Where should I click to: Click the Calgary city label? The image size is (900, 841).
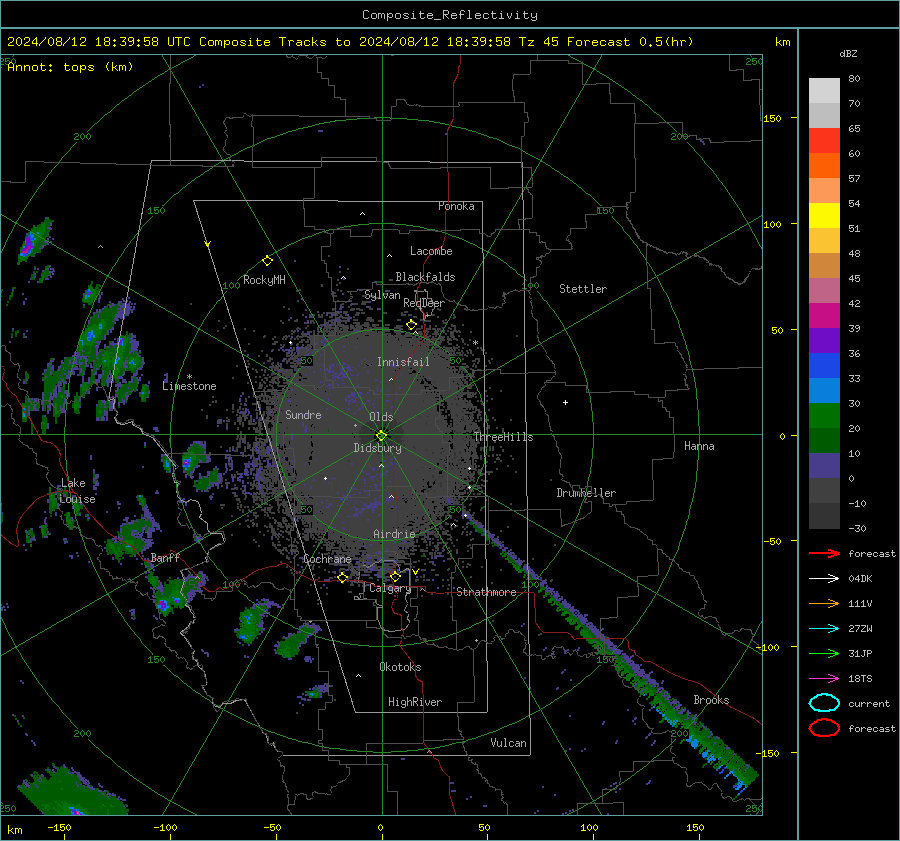click(390, 588)
